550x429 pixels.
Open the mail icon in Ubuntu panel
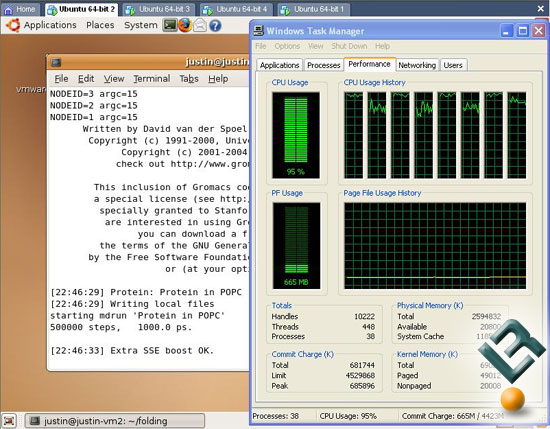point(200,25)
